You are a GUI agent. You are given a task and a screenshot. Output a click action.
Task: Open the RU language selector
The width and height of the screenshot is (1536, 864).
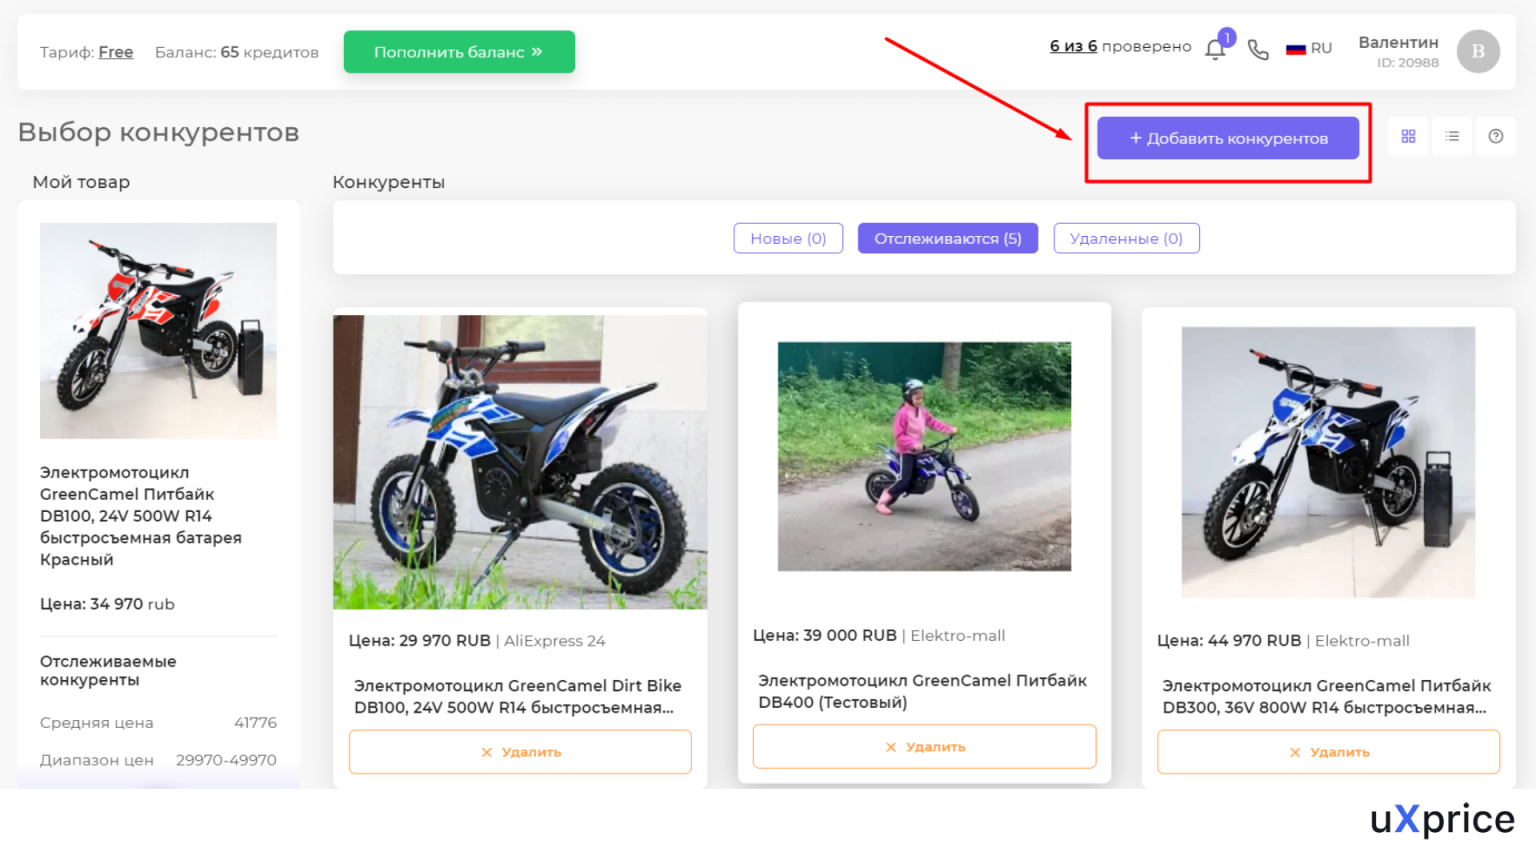pyautogui.click(x=1309, y=49)
